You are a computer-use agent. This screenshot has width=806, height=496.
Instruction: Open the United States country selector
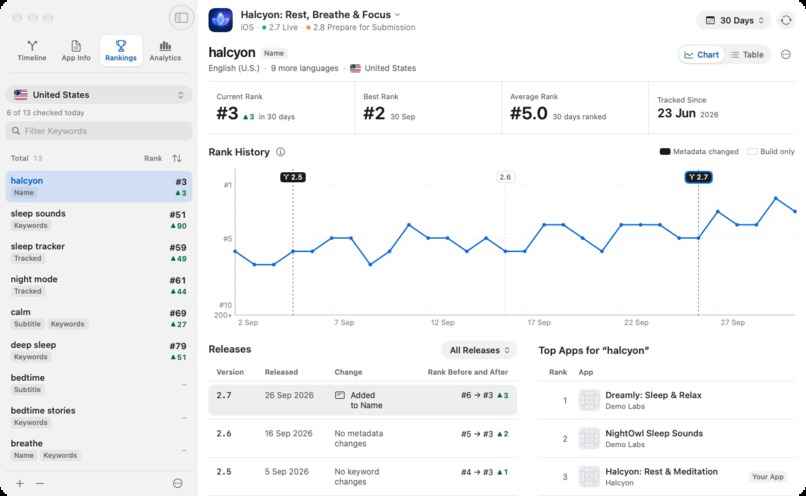99,95
